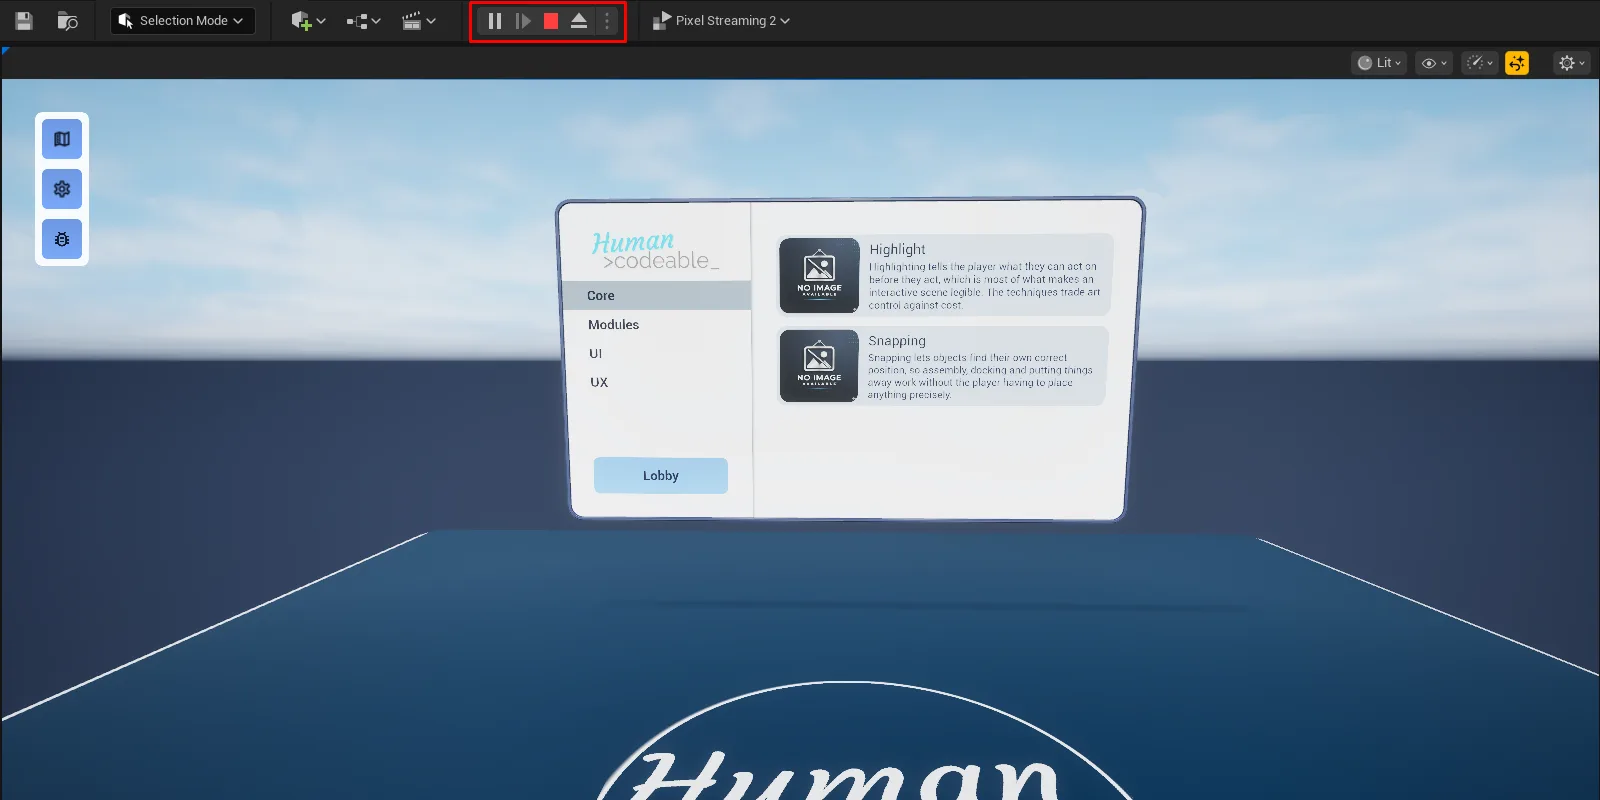This screenshot has height=800, width=1600.
Task: Toggle the highlighted yellow sparkle-arrow button
Action: 1517,63
